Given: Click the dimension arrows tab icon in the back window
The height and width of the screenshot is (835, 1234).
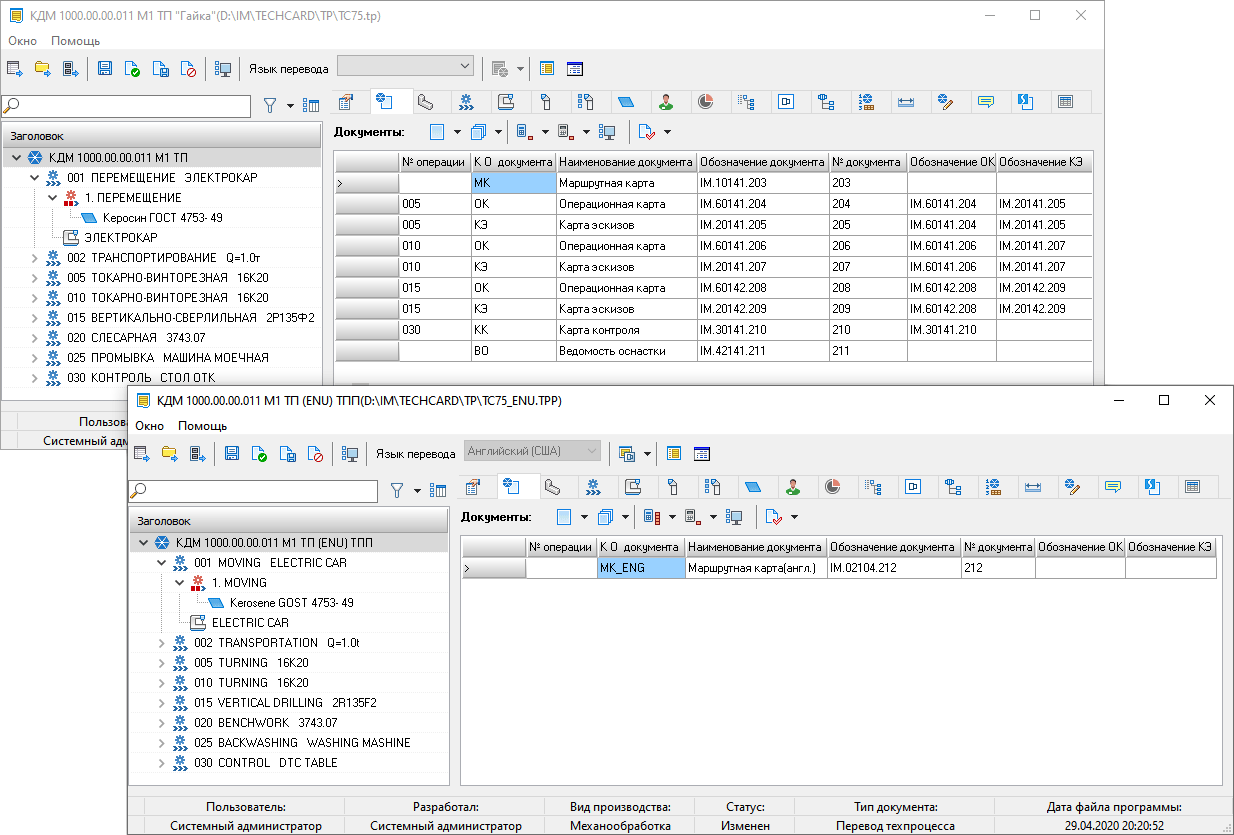Looking at the screenshot, I should (906, 102).
